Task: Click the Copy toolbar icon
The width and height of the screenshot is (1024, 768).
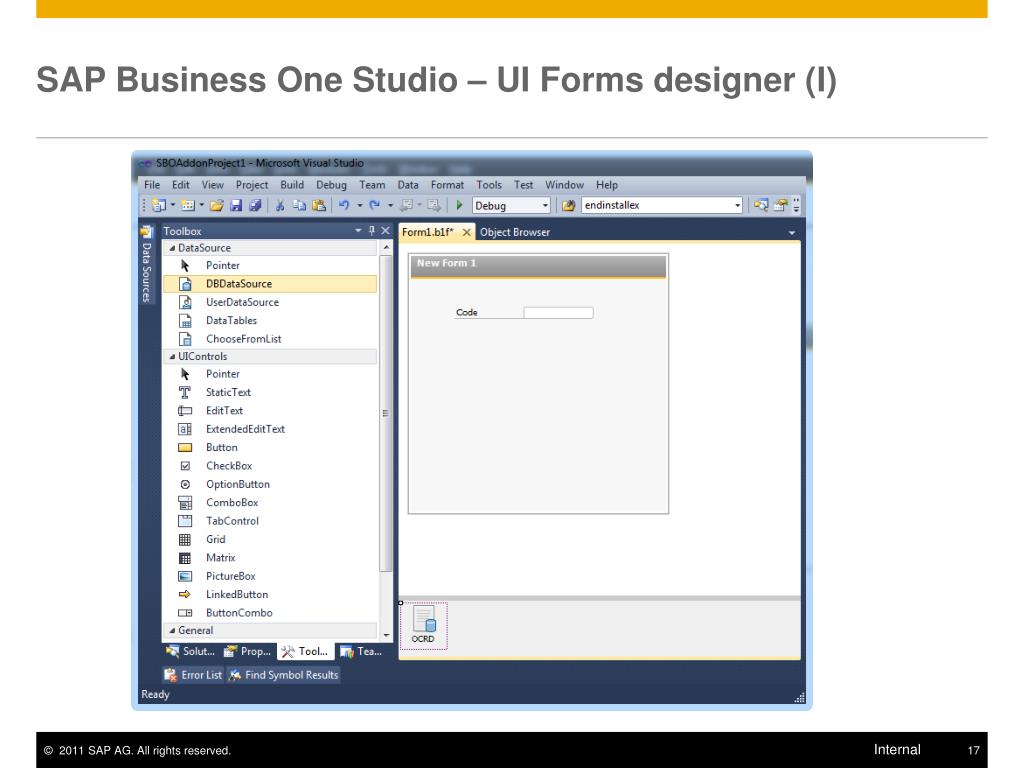Action: click(x=299, y=205)
